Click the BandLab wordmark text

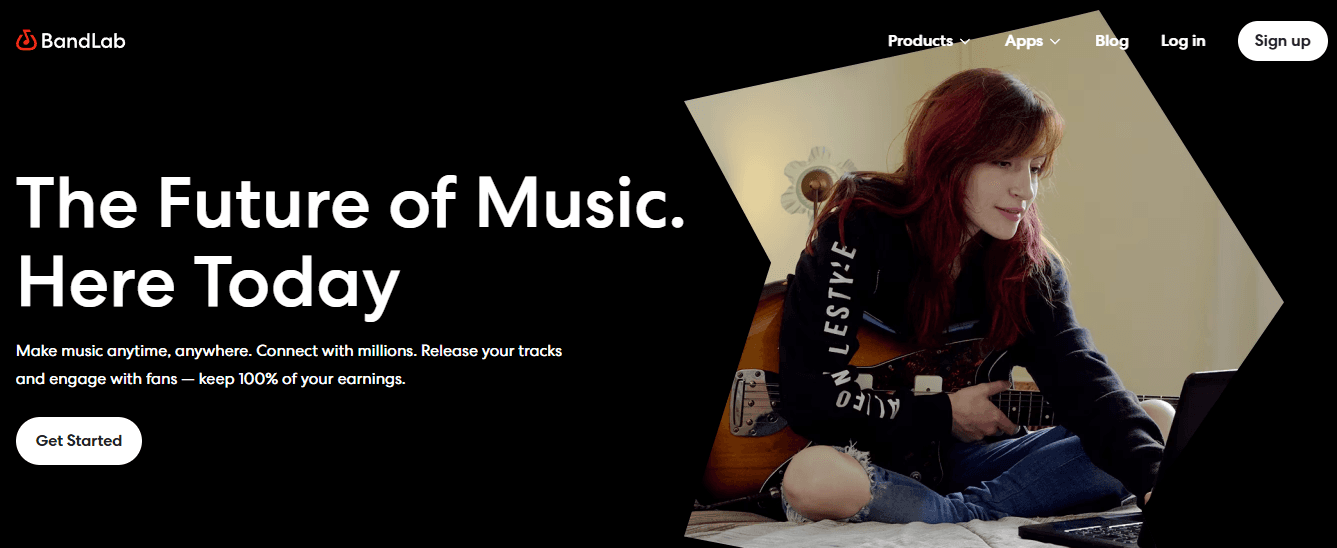pos(83,41)
